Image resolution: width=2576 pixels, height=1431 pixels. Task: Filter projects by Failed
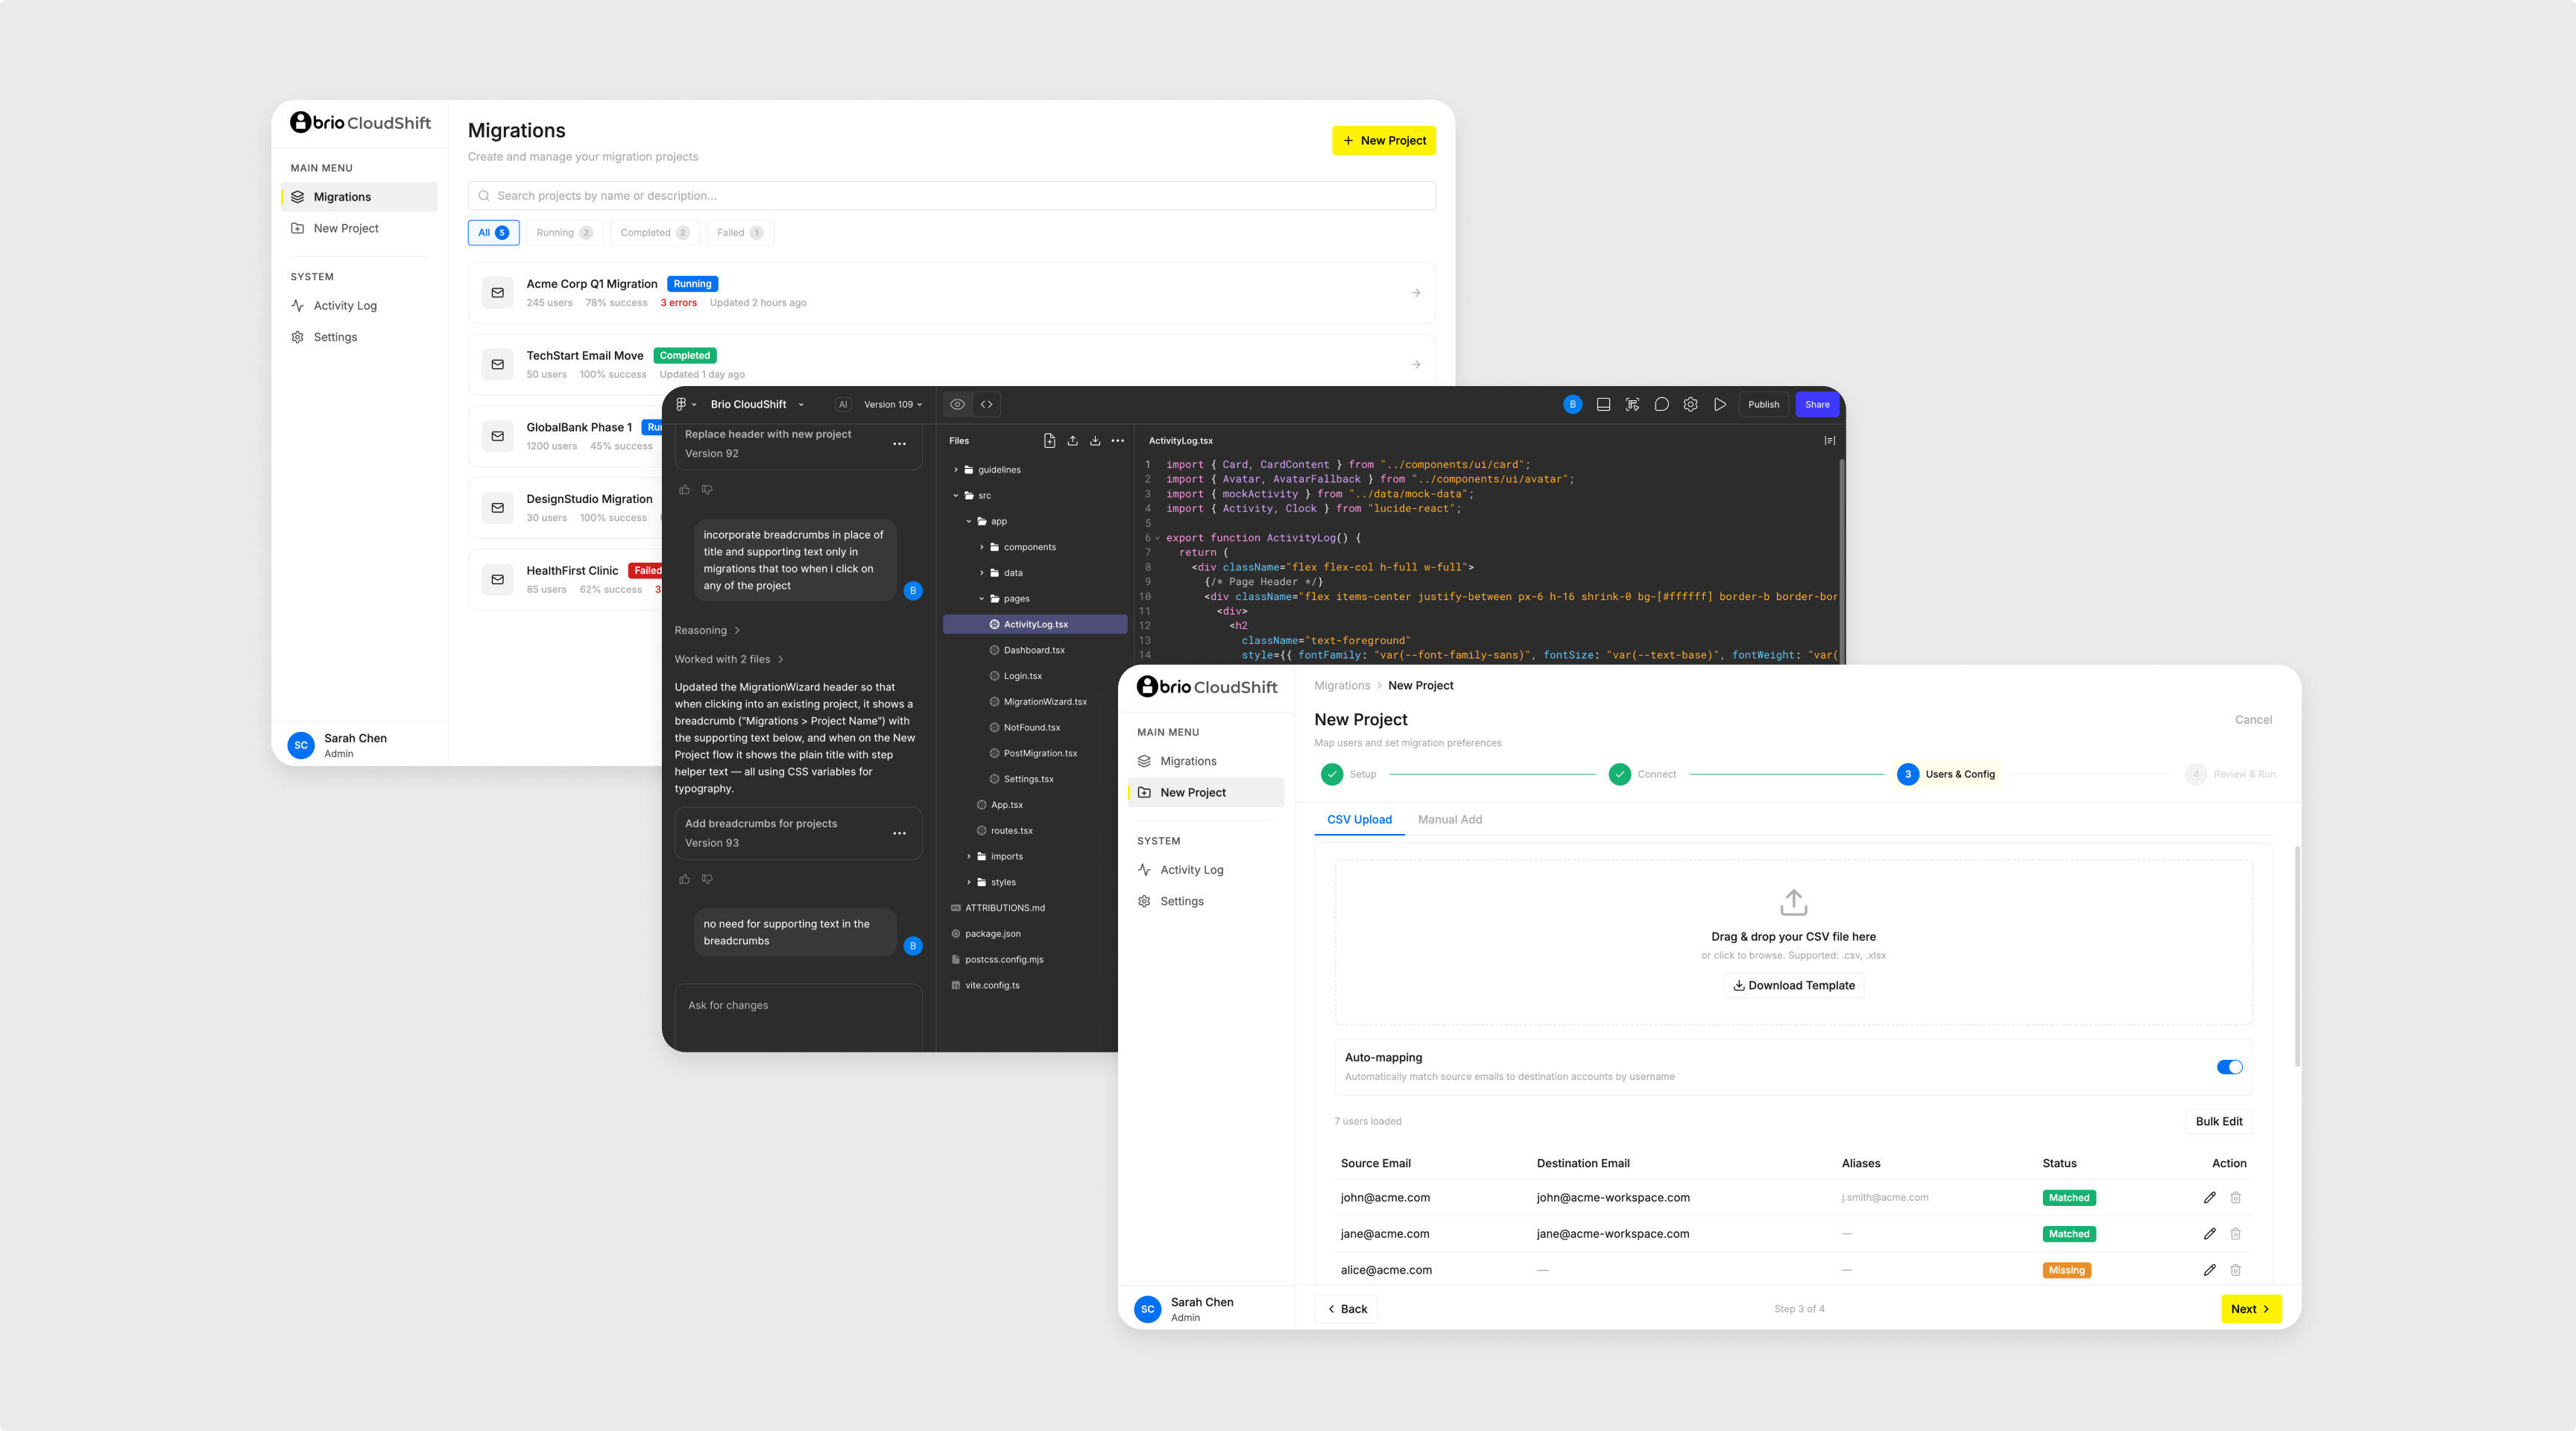click(x=740, y=232)
